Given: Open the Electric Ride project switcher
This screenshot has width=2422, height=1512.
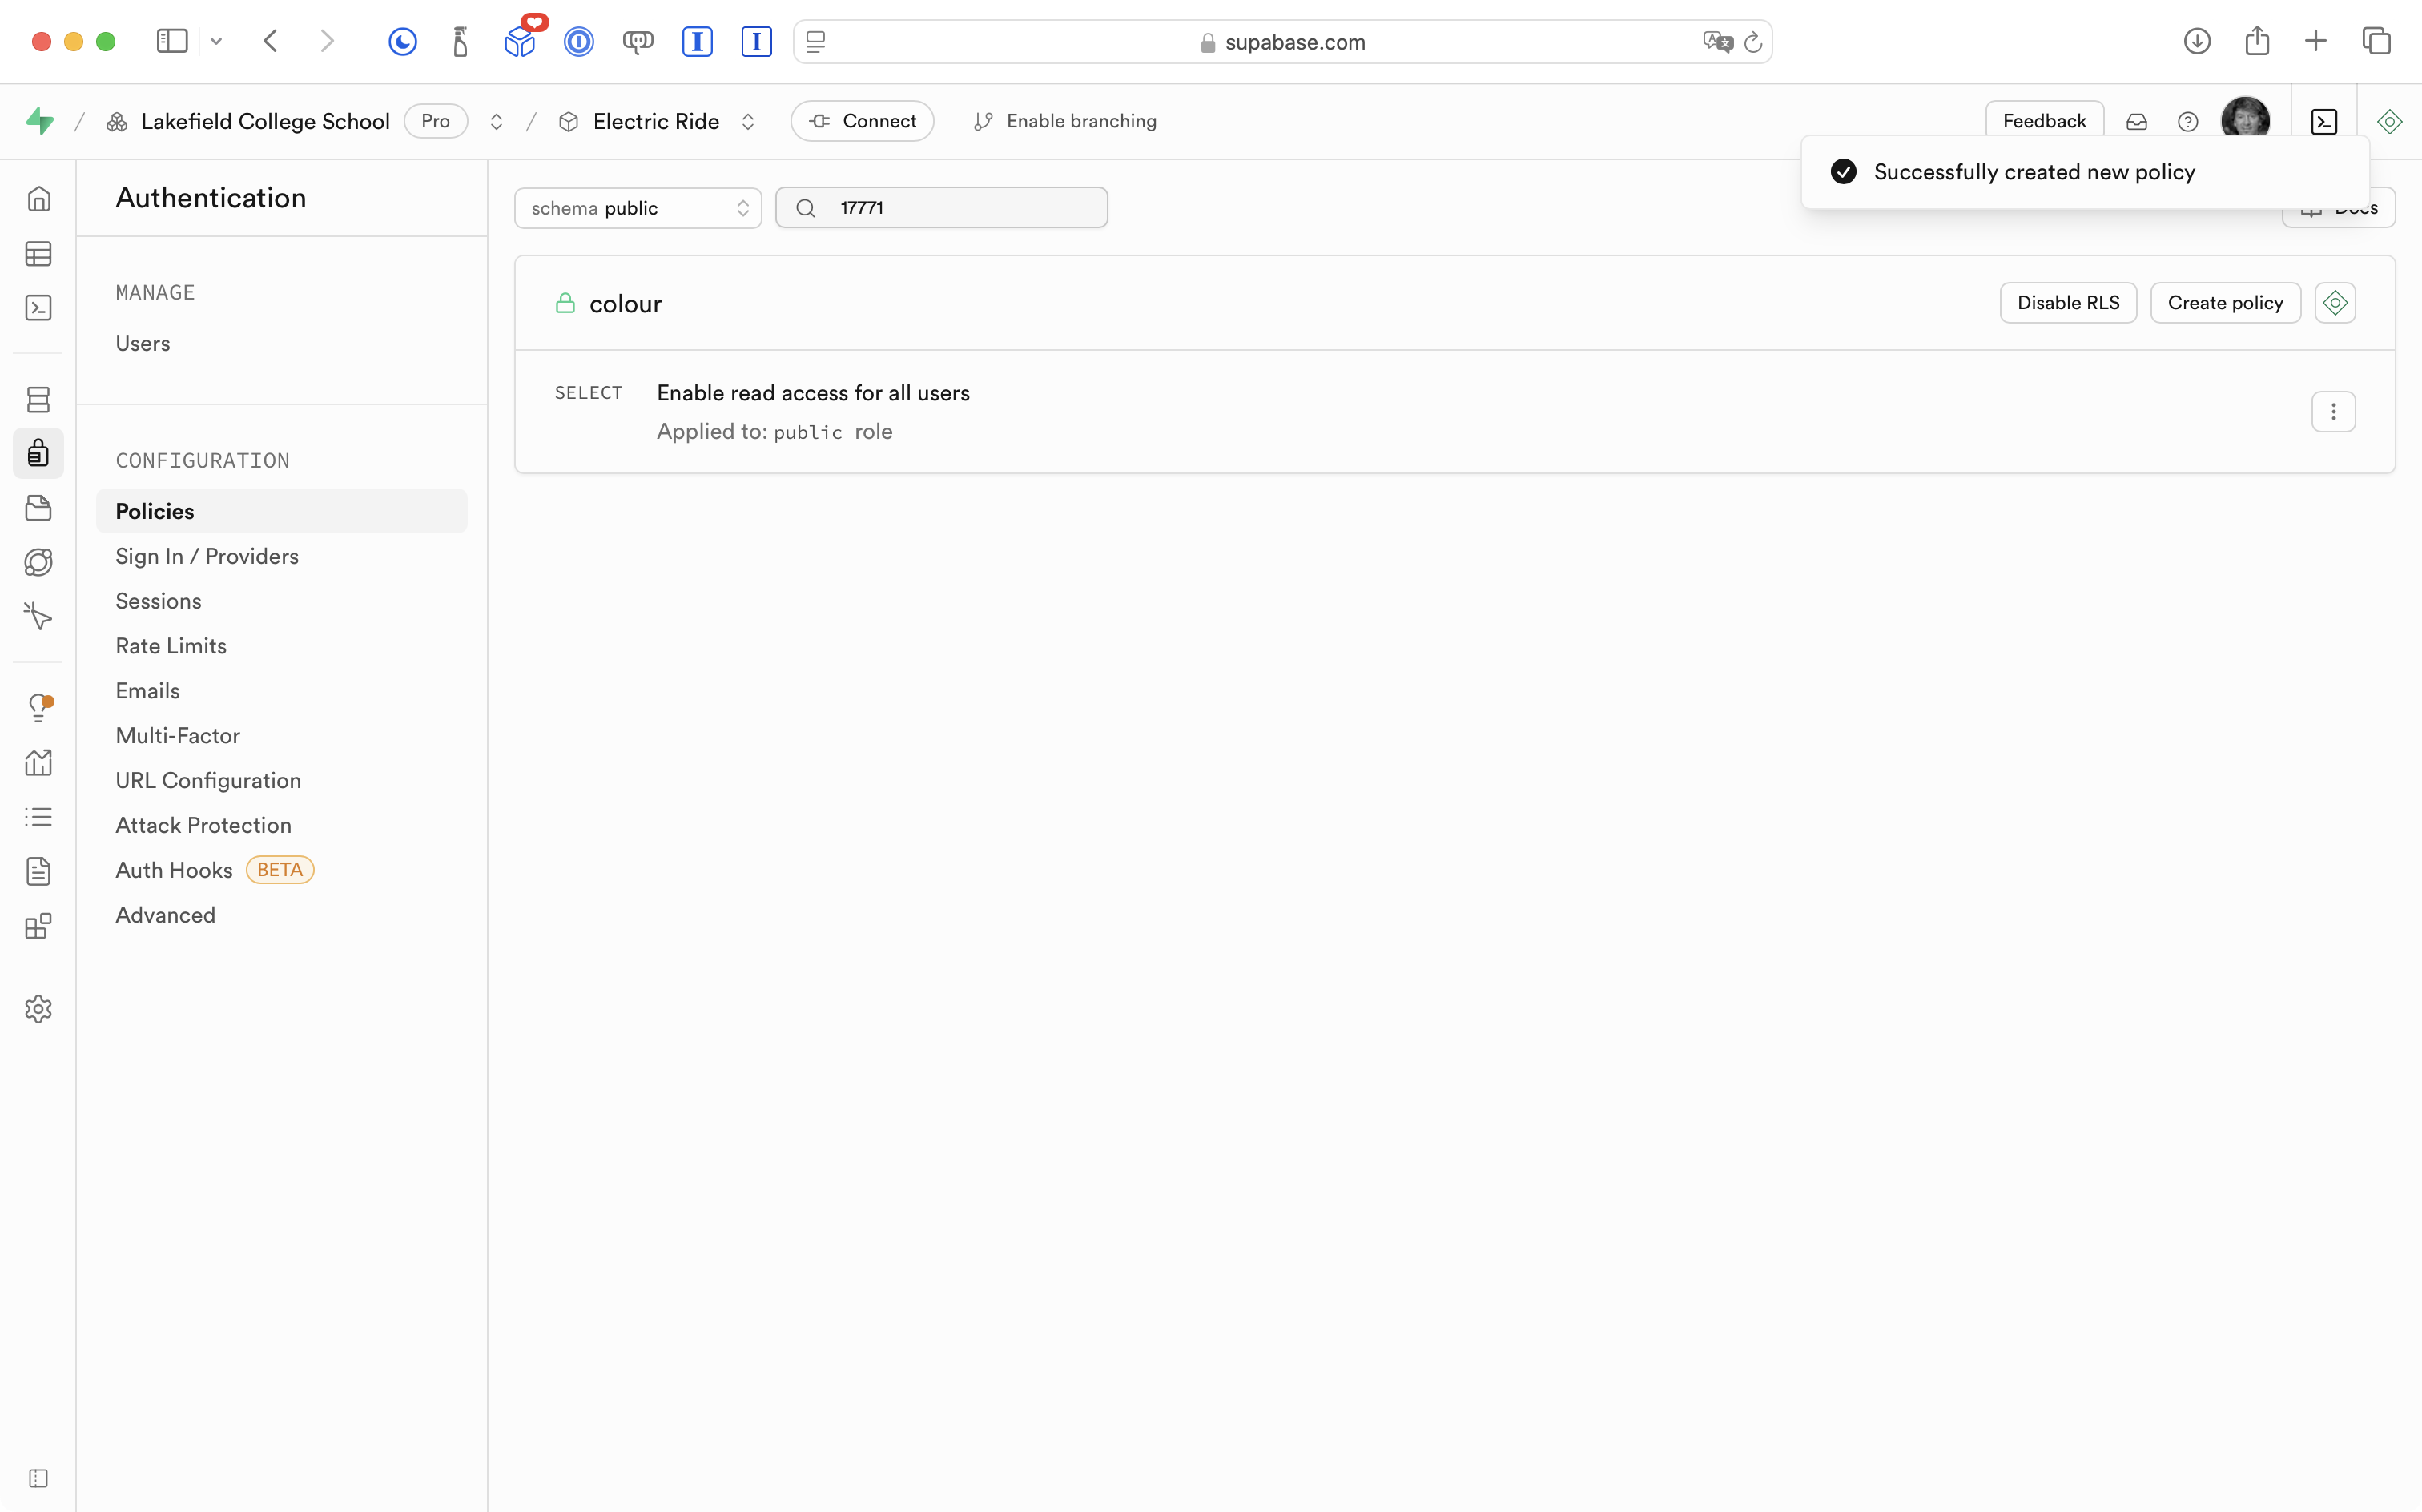Looking at the screenshot, I should 747,121.
